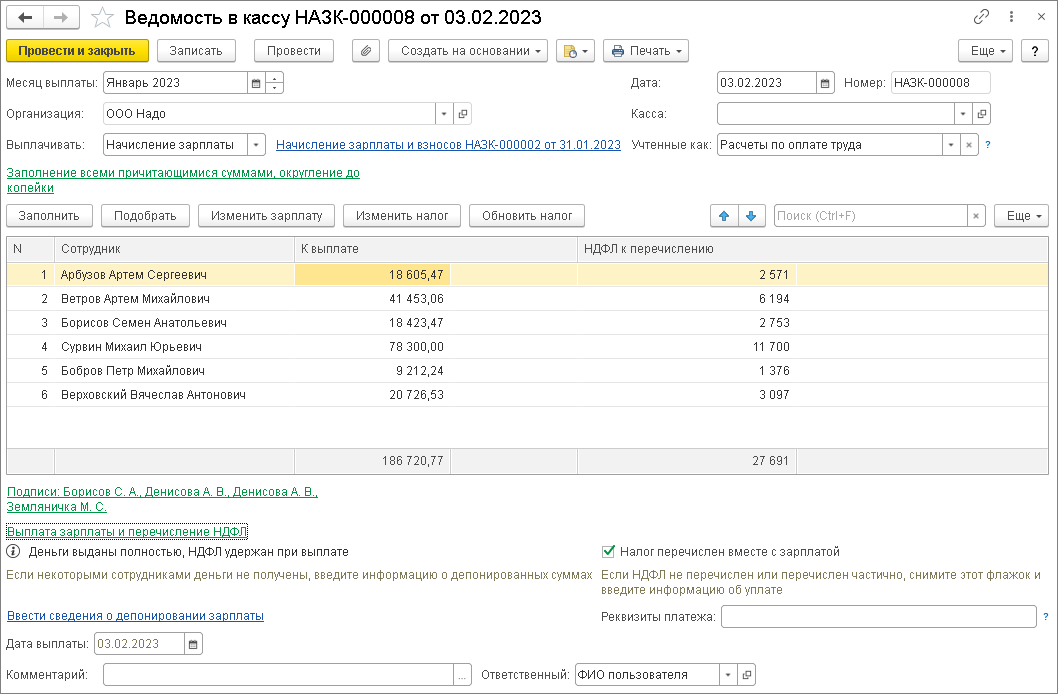The height and width of the screenshot is (694, 1058).
Task: Click the back navigation arrow
Action: (25, 18)
